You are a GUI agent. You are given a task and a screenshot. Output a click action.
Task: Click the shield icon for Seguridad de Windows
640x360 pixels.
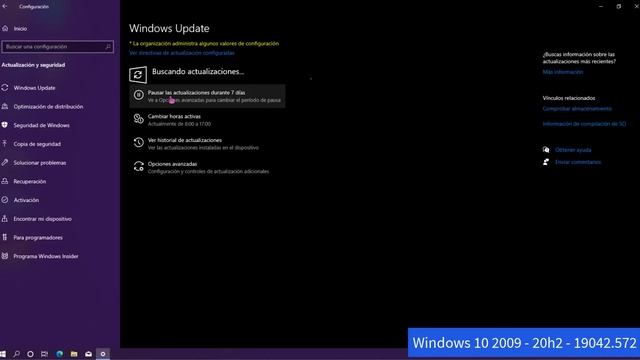(x=5, y=125)
